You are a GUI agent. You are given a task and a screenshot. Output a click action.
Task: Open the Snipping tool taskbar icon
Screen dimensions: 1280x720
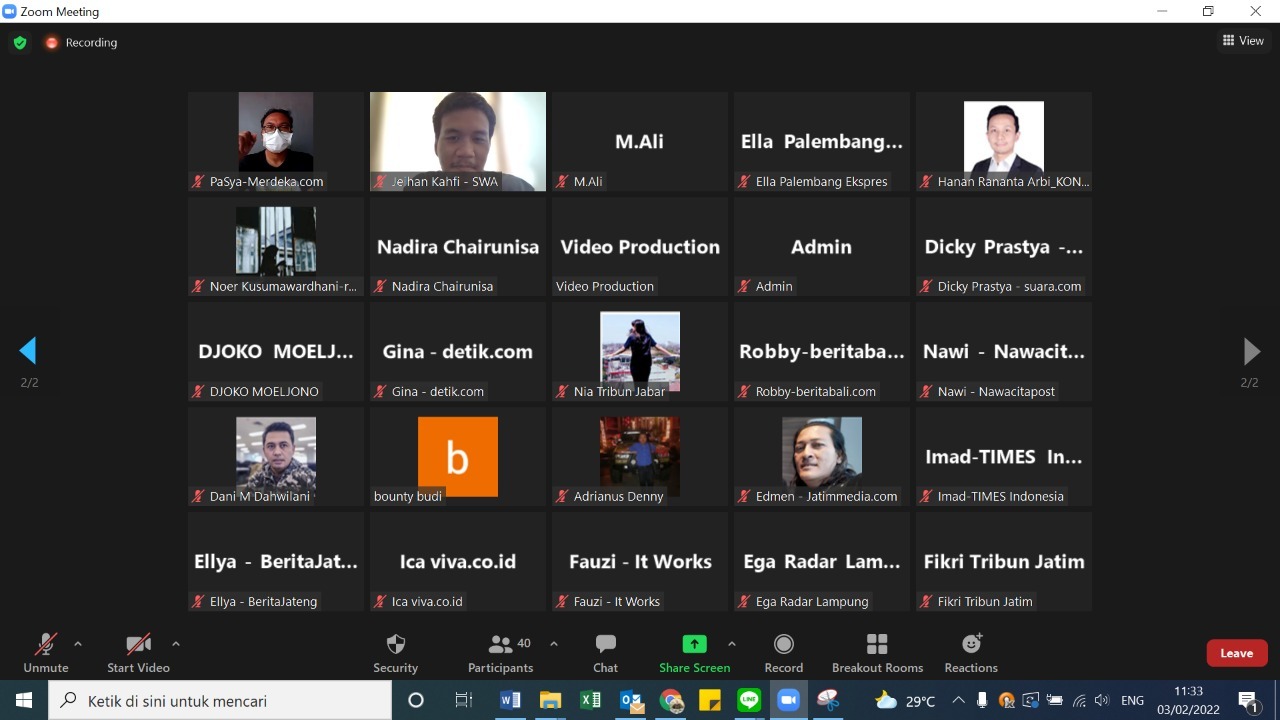point(828,700)
